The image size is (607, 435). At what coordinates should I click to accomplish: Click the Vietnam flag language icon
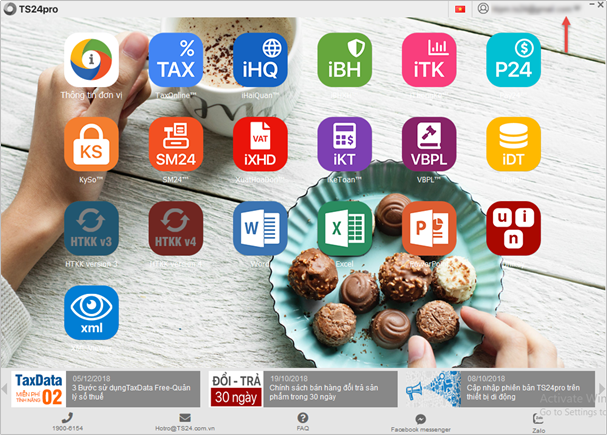(460, 9)
